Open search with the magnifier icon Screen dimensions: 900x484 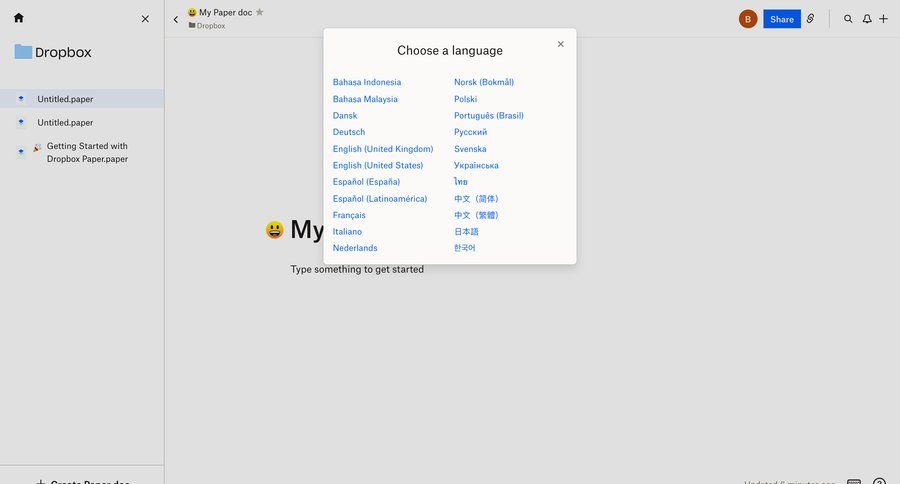[x=848, y=19]
